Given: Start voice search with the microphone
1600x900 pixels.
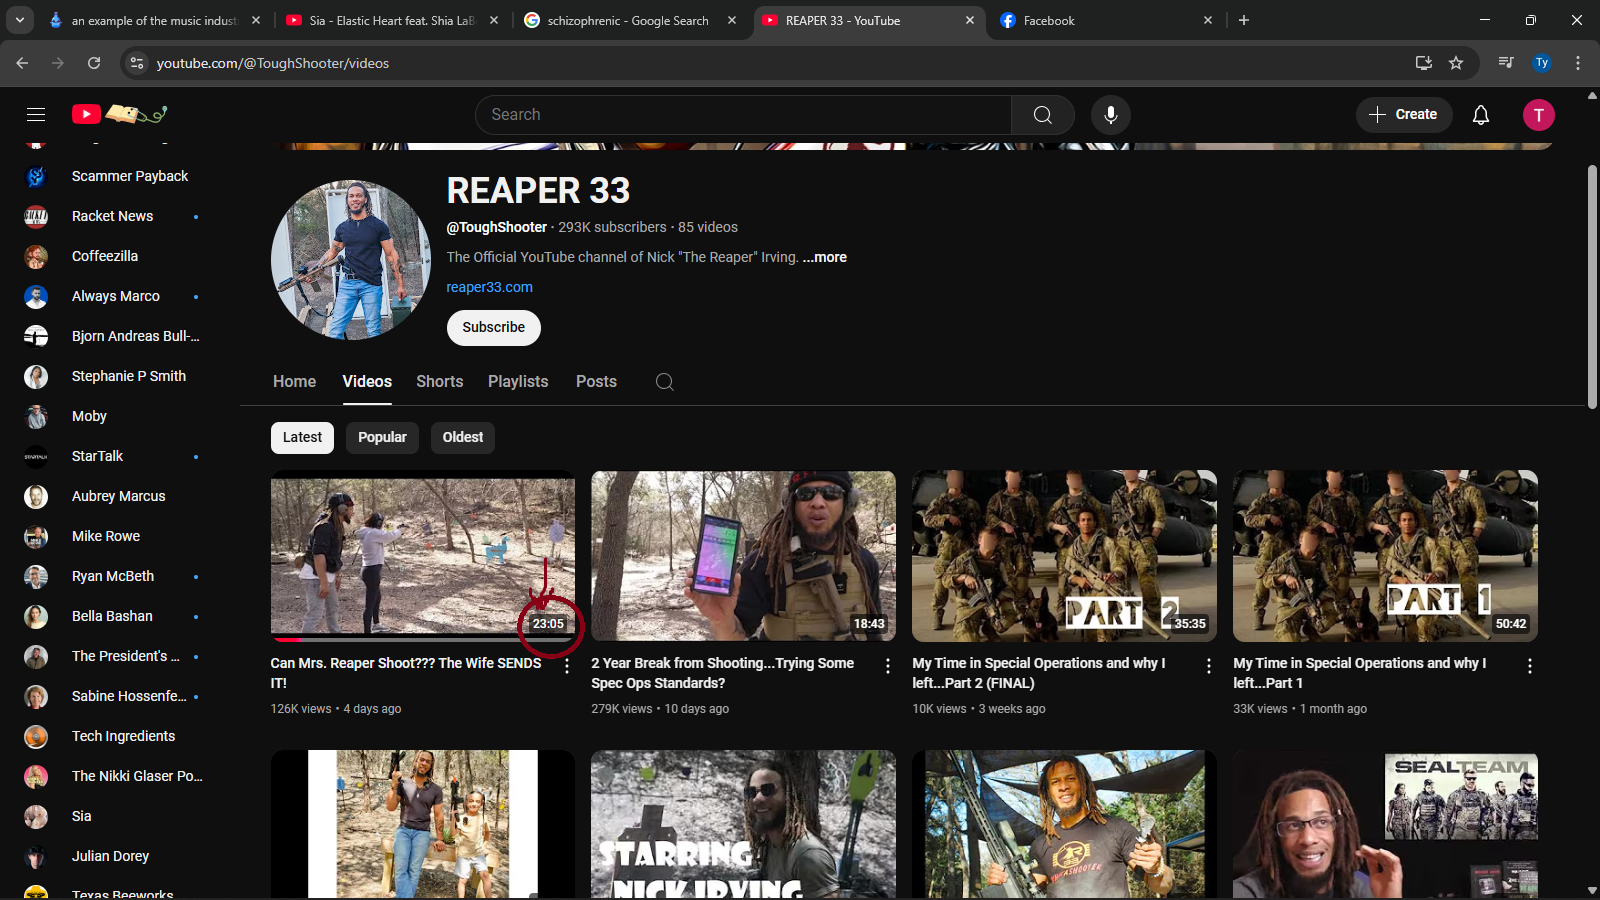Looking at the screenshot, I should click(x=1111, y=115).
